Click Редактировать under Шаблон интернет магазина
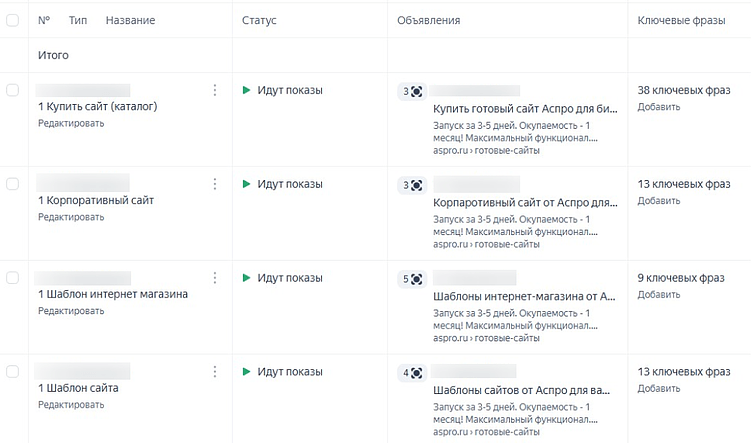 coord(71,311)
